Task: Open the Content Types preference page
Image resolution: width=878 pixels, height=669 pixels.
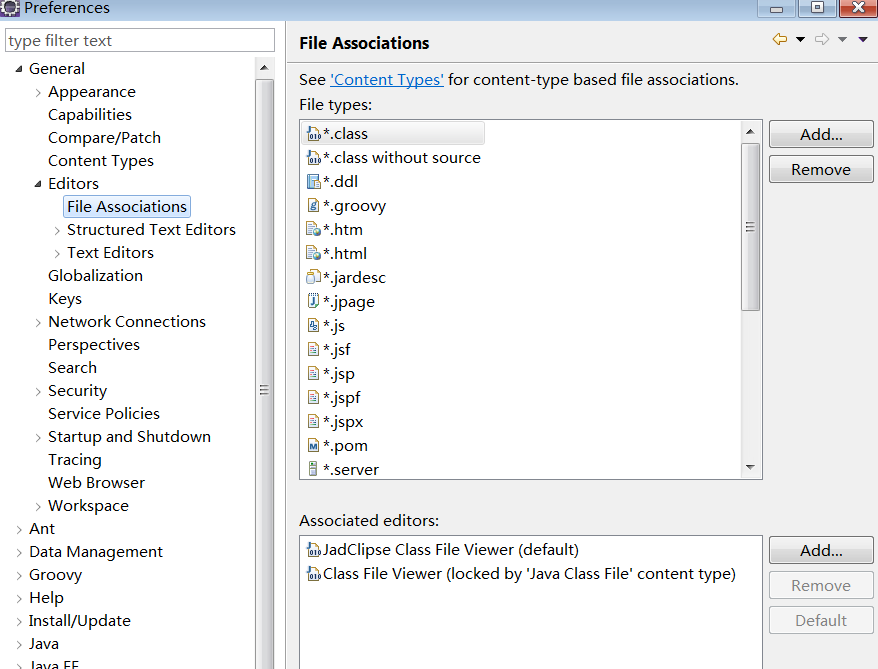Action: pyautogui.click(x=101, y=161)
